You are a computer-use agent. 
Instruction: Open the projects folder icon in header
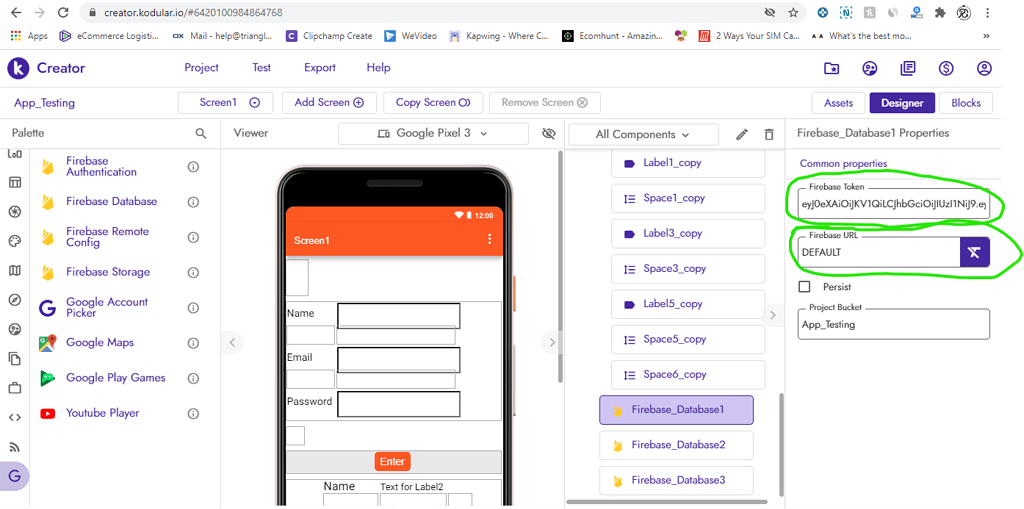click(831, 69)
